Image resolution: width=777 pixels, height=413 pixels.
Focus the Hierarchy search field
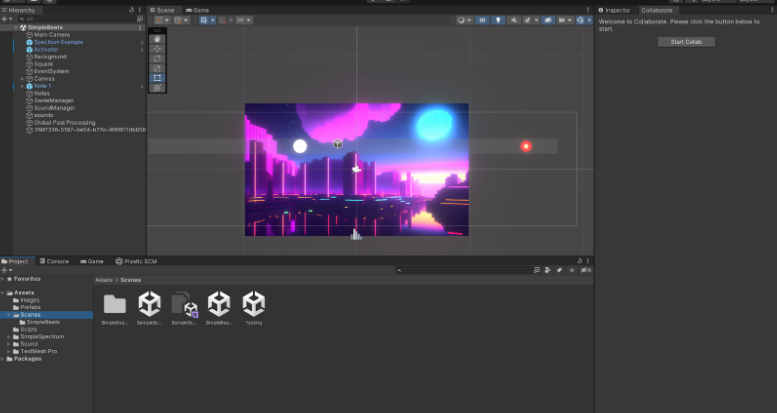pyautogui.click(x=78, y=19)
